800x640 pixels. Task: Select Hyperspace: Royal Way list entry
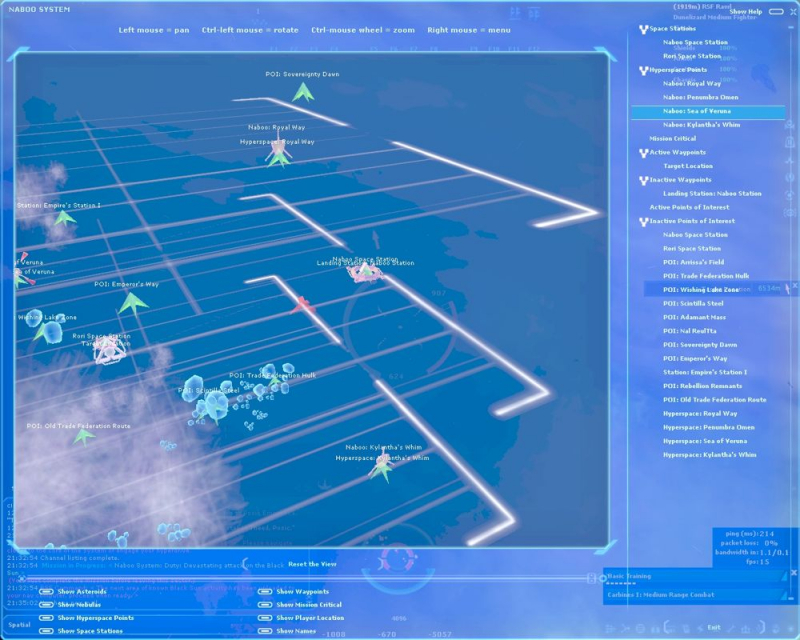point(700,414)
